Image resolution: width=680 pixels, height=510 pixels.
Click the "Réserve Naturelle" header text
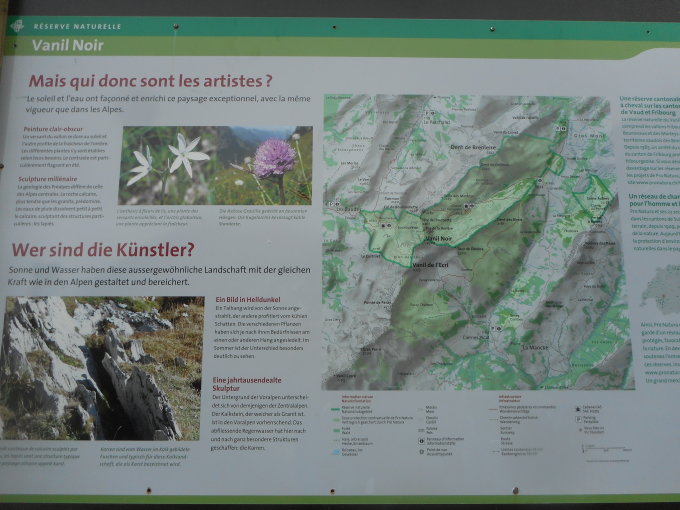click(x=77, y=26)
